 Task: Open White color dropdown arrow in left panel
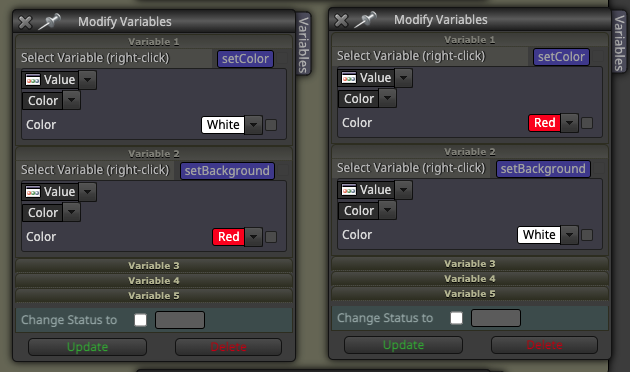pos(254,125)
